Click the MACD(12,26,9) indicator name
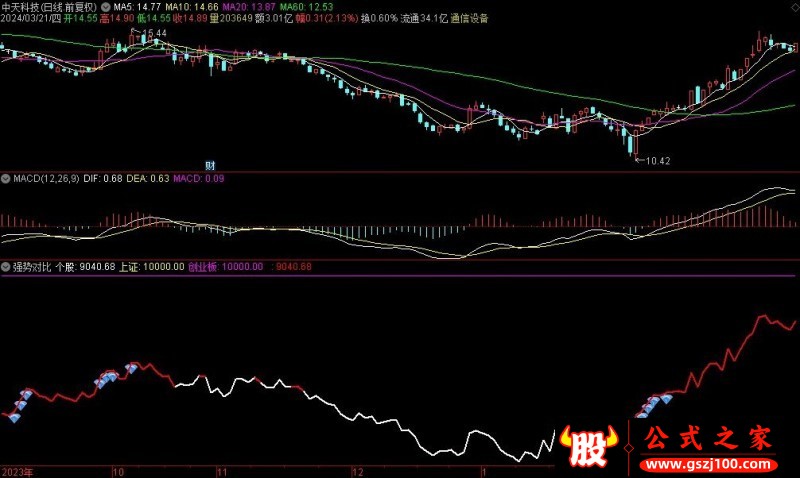 (46, 179)
